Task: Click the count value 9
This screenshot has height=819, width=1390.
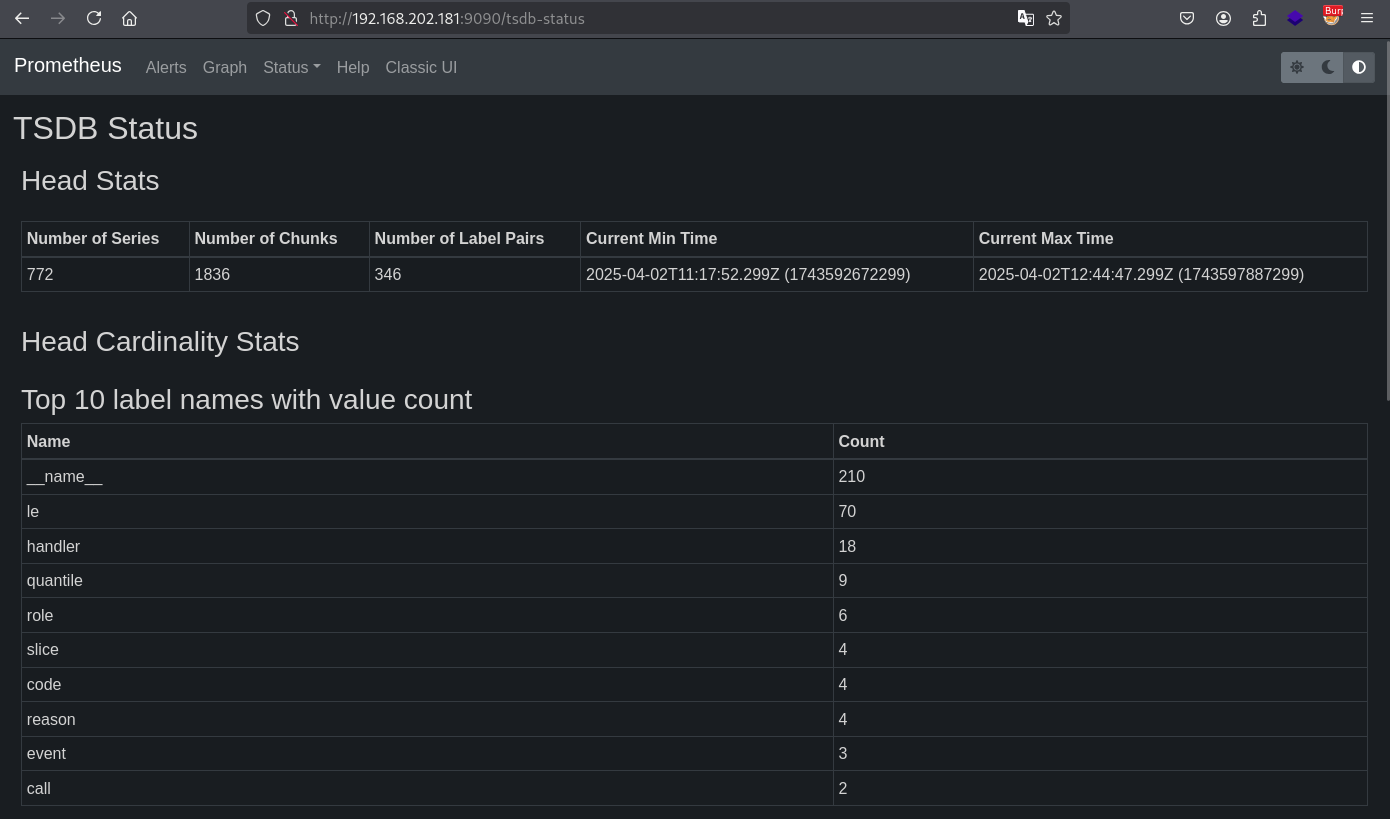Action: 843,580
